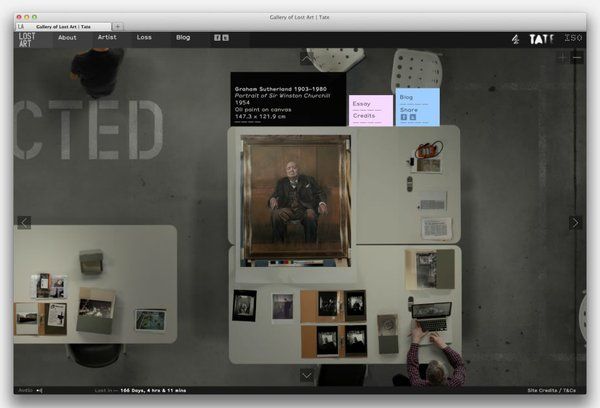
Task: Toggle the Audio sound control
Action: pos(31,390)
